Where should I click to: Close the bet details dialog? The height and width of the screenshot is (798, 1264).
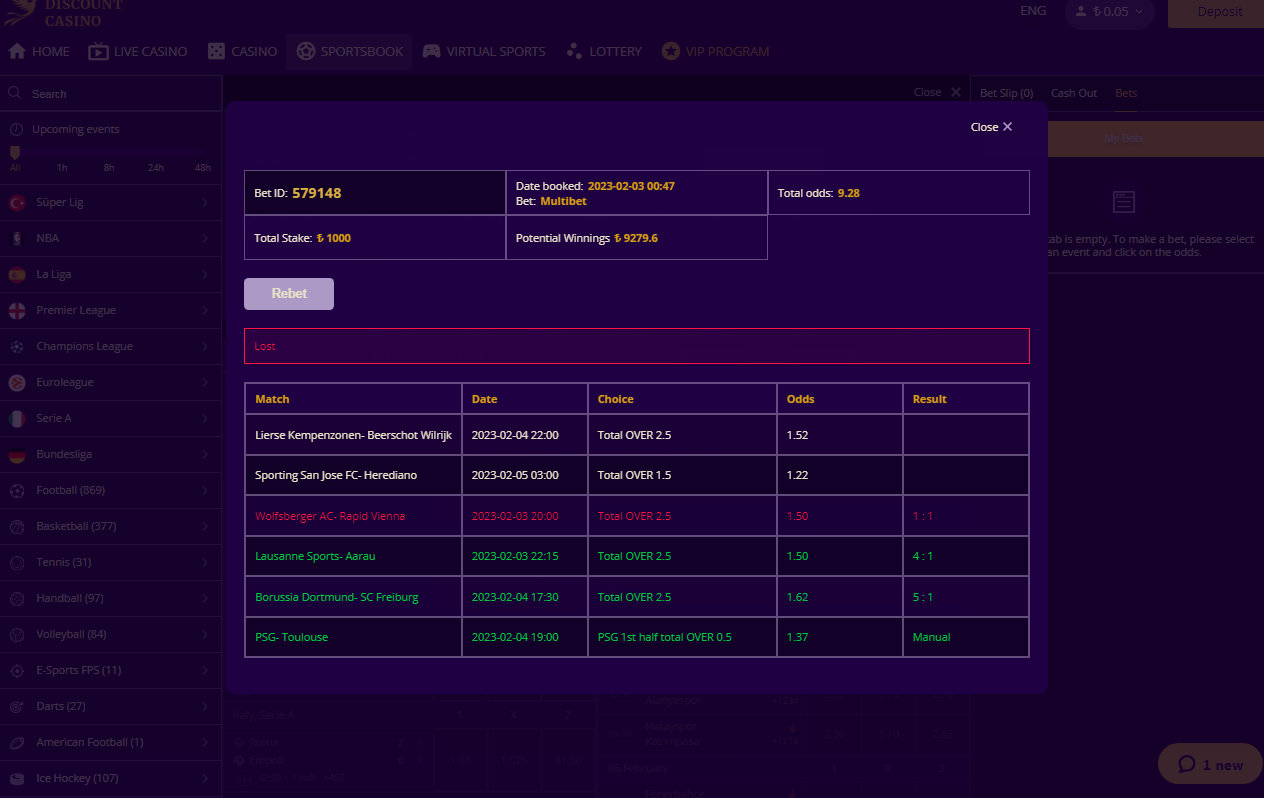992,127
